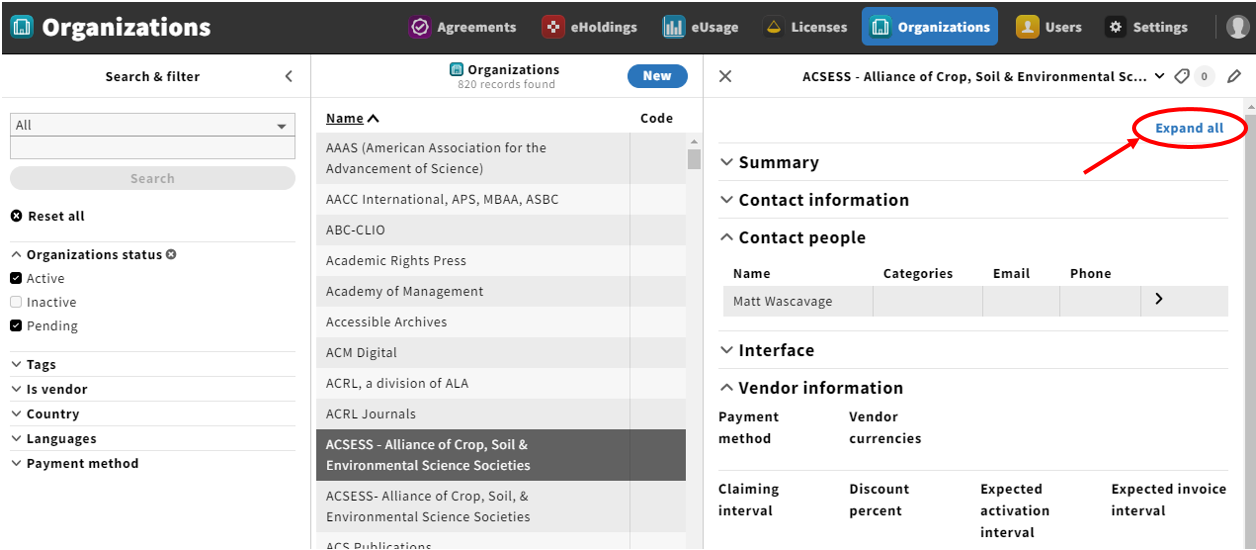The image size is (1256, 550).
Task: Open the Users app
Action: 1049,27
